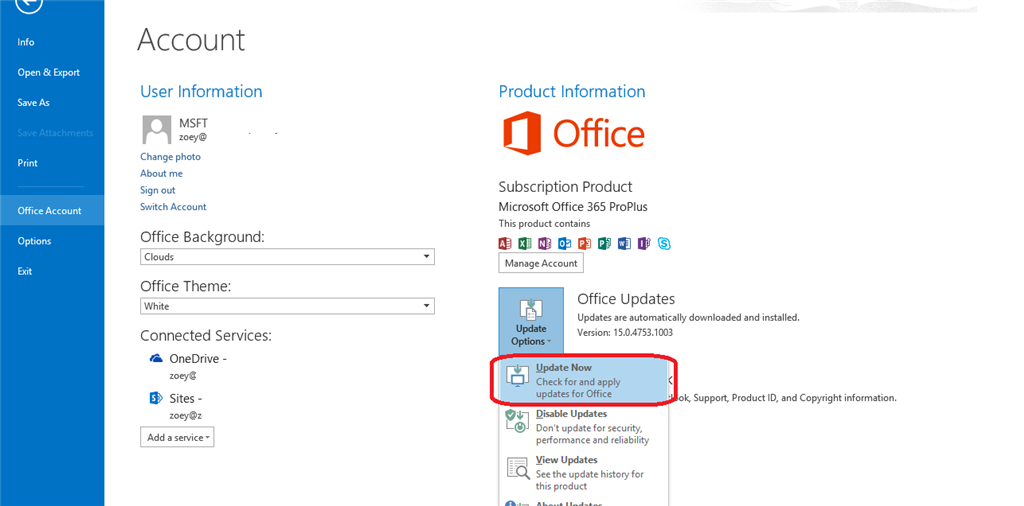This screenshot has height=506, width=1024.
Task: Click the MSFT user name
Action: [193, 123]
